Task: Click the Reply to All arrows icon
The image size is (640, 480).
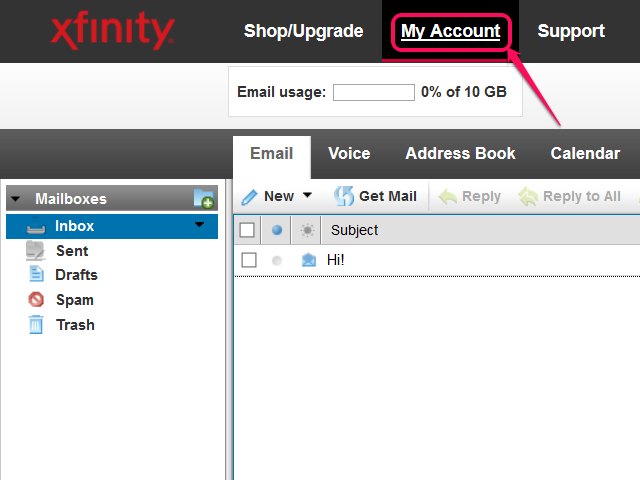Action: (528, 197)
